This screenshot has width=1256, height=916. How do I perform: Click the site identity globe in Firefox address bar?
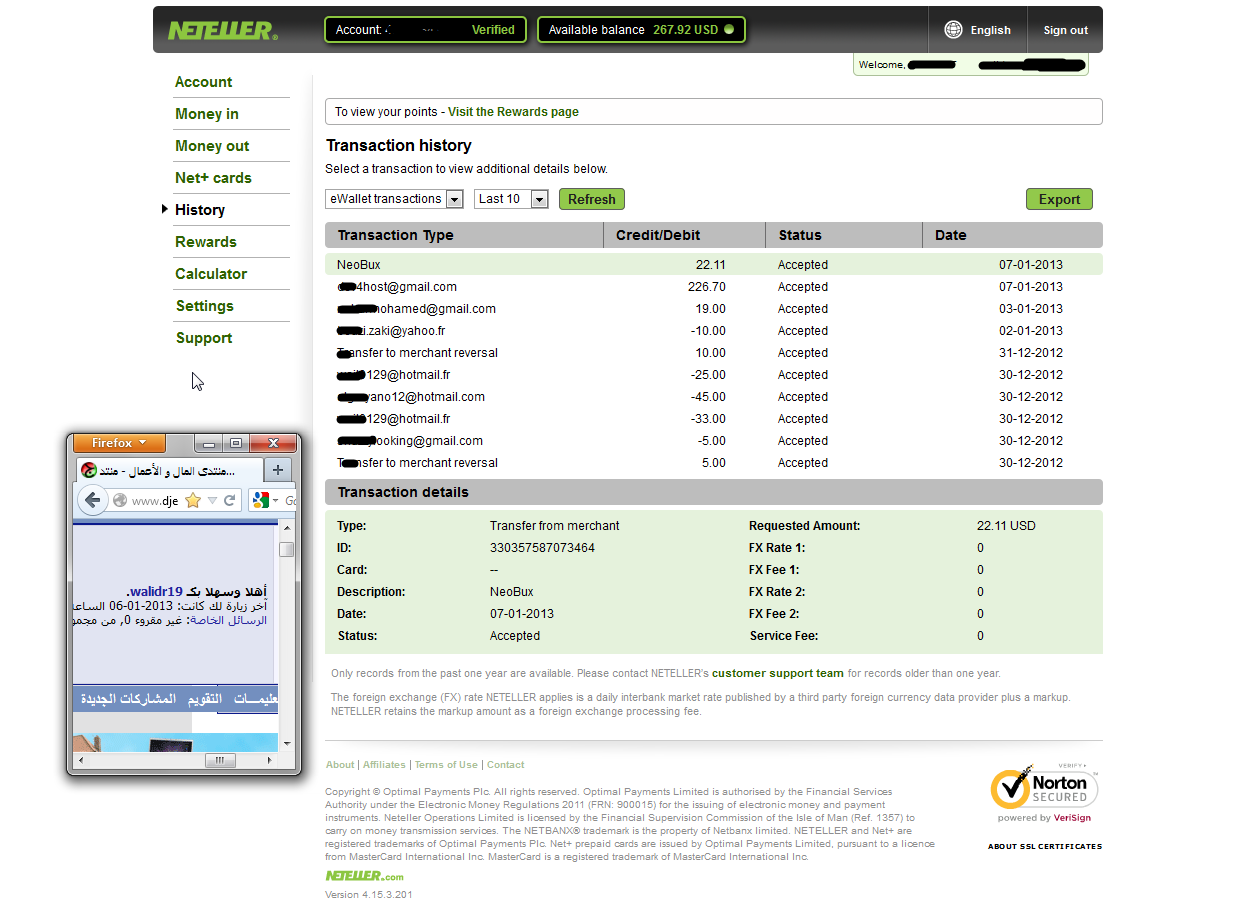(120, 500)
